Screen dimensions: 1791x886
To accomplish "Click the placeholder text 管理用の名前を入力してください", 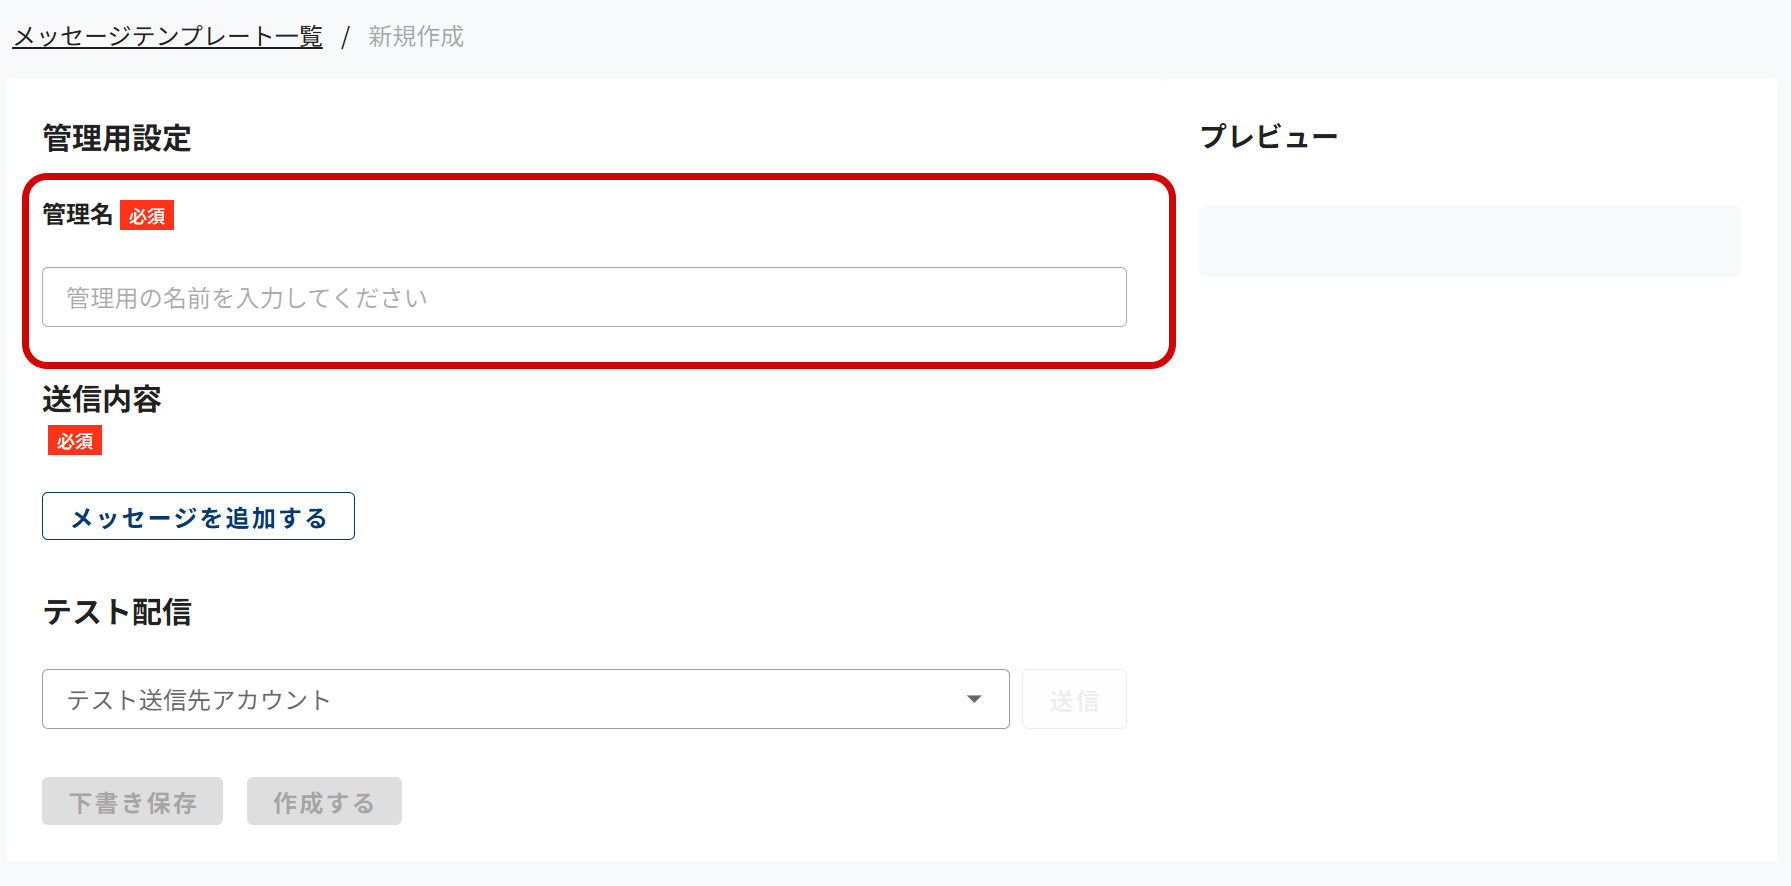I will [247, 298].
